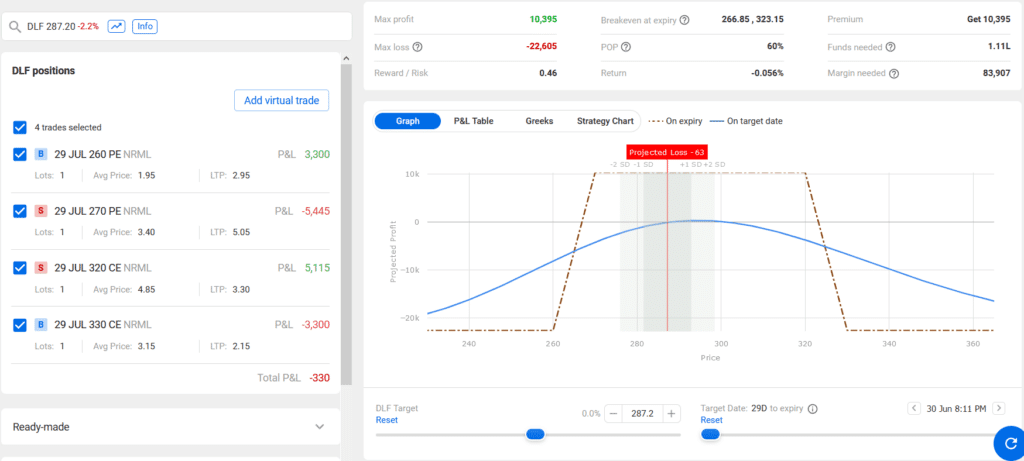The image size is (1024, 461).
Task: Switch to the Greeks tab
Action: (x=539, y=121)
